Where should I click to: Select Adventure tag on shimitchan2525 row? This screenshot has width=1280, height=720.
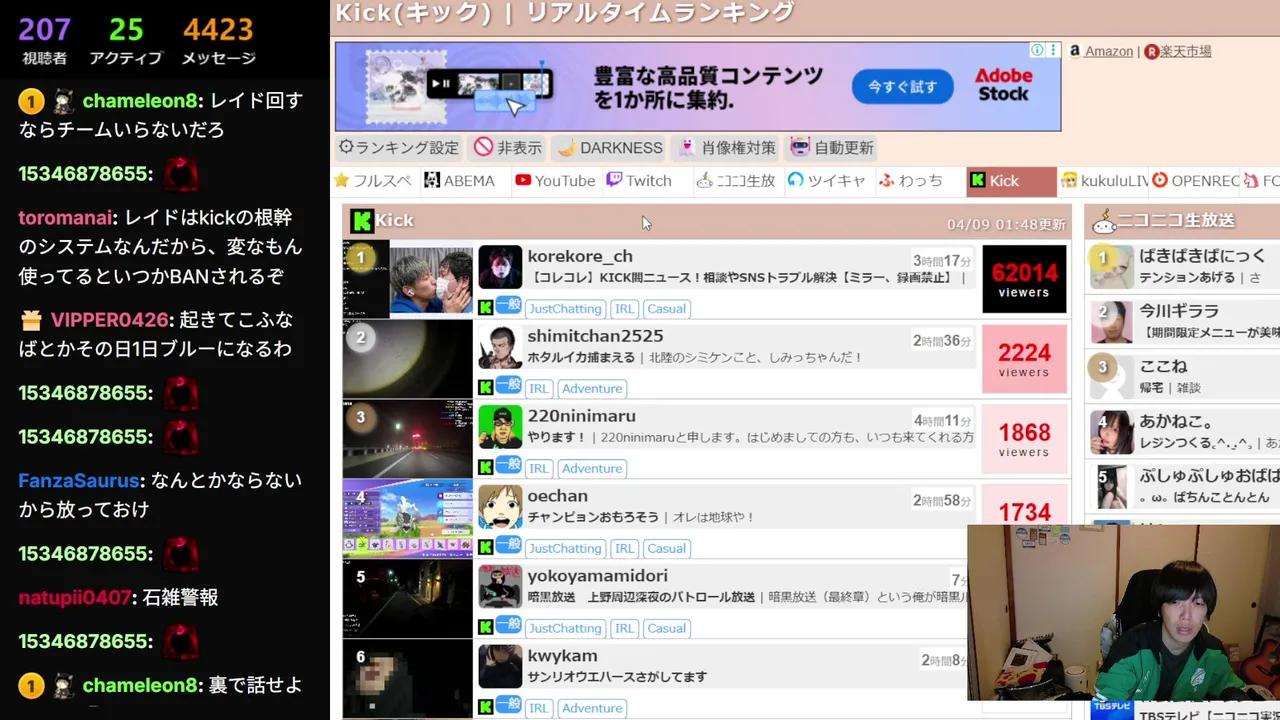point(592,388)
